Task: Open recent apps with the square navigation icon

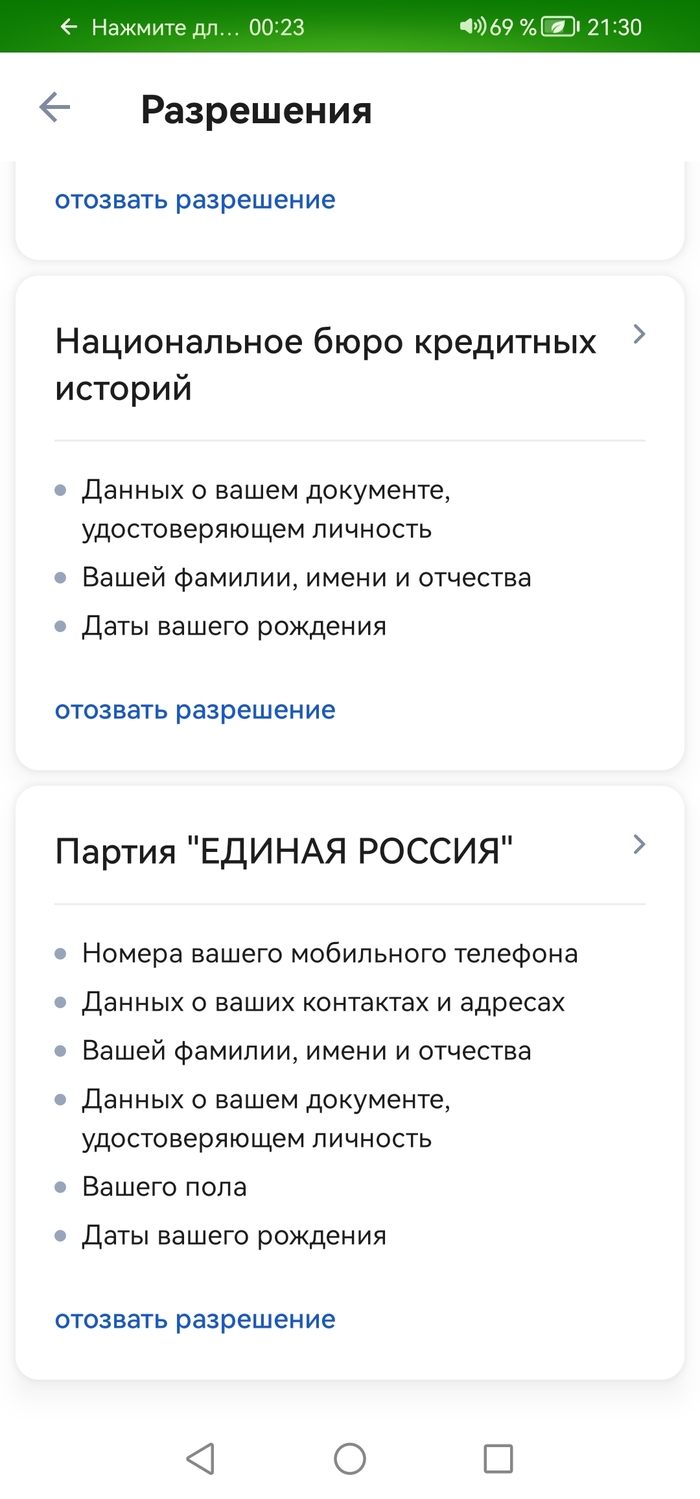Action: [495, 1458]
